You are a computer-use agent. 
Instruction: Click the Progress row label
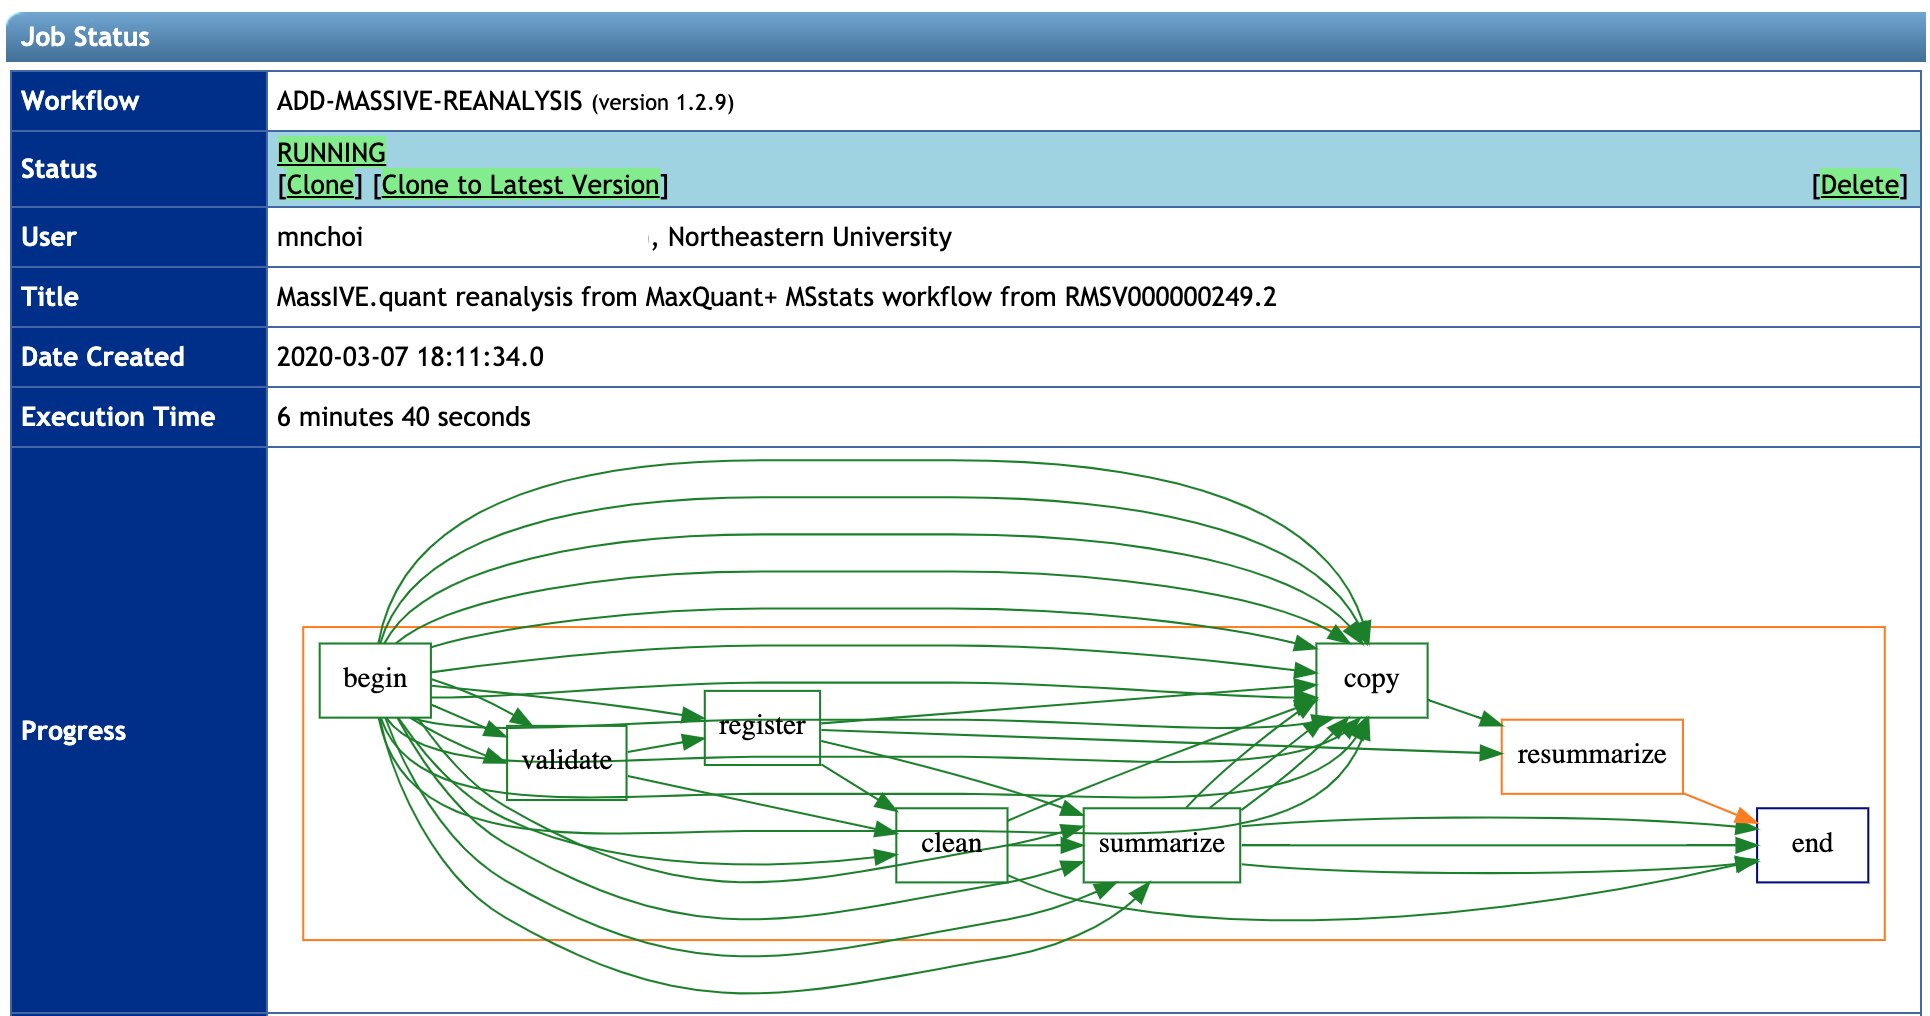(74, 731)
